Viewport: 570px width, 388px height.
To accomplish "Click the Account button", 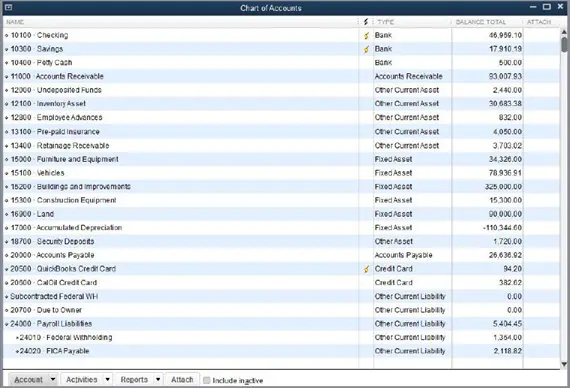I will (28, 380).
